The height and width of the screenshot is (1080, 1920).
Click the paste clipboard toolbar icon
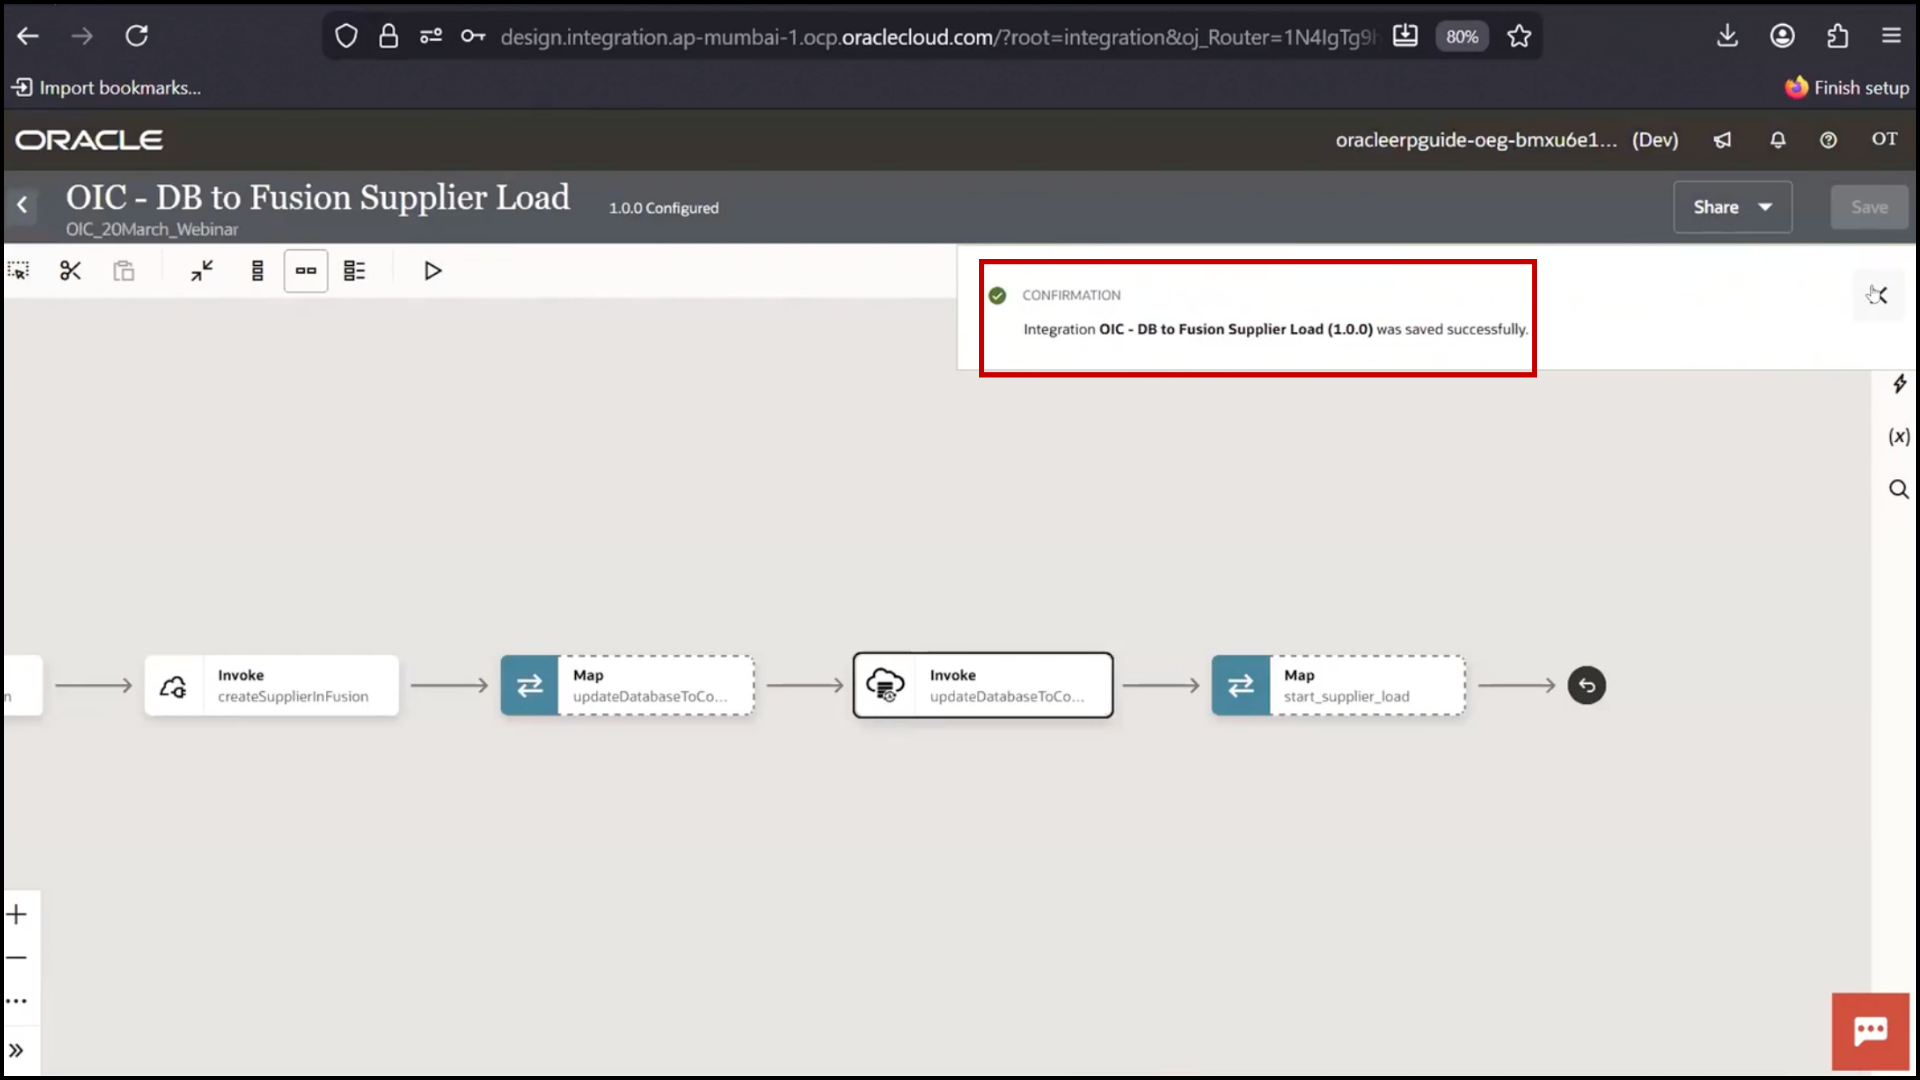click(x=123, y=271)
